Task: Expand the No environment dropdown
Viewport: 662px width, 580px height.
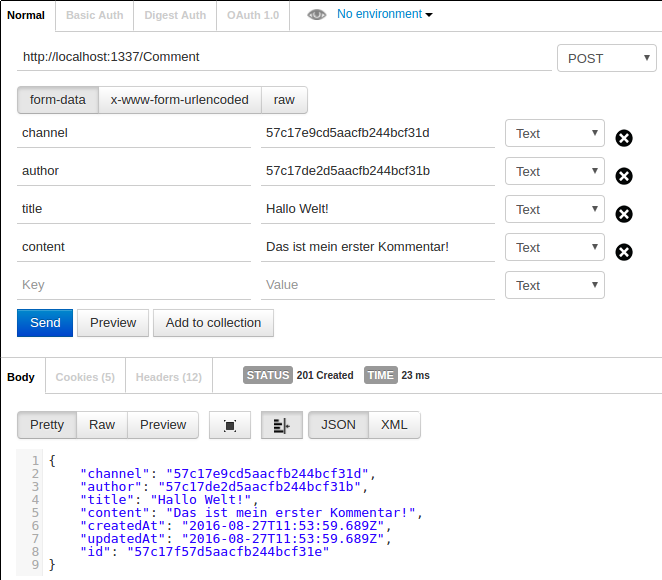Action: point(385,15)
